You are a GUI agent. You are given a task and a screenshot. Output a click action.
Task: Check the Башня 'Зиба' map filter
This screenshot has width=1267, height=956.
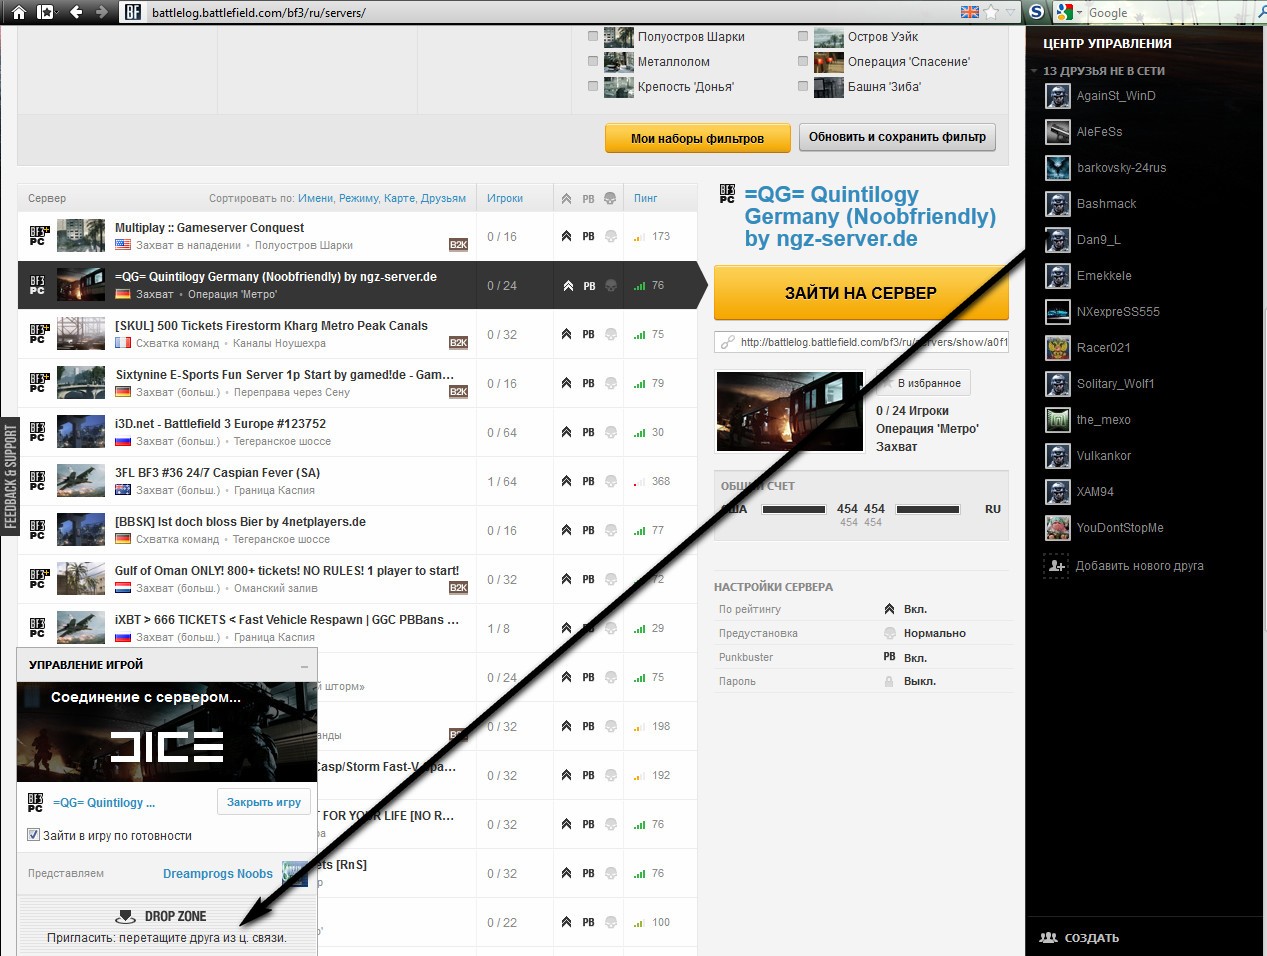803,86
